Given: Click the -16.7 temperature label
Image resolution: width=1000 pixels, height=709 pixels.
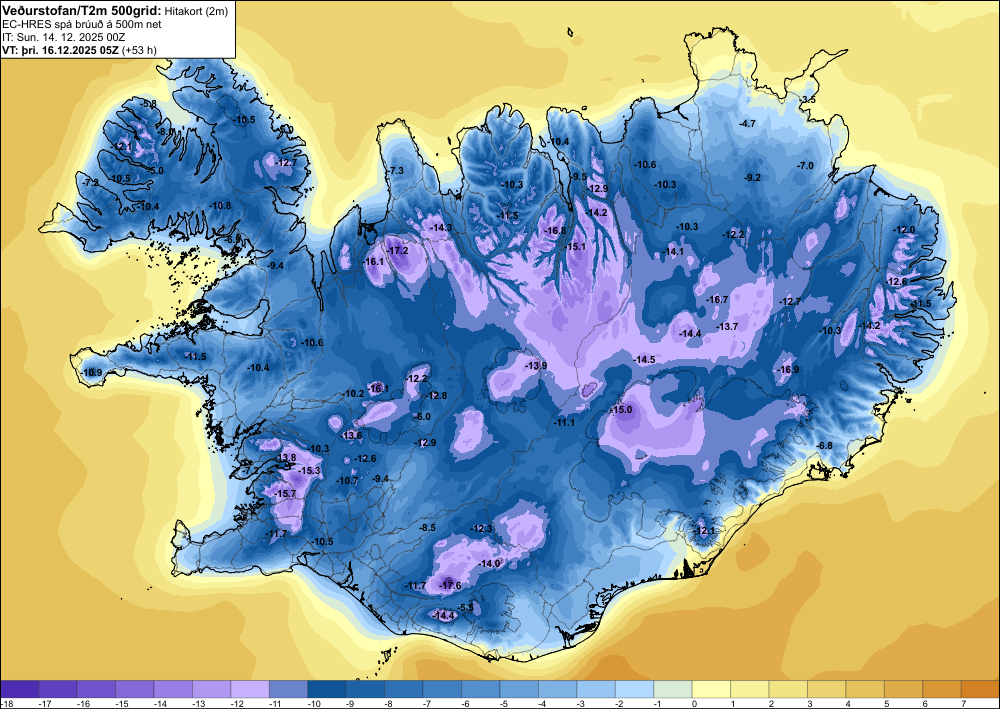Looking at the screenshot, I should click(717, 299).
